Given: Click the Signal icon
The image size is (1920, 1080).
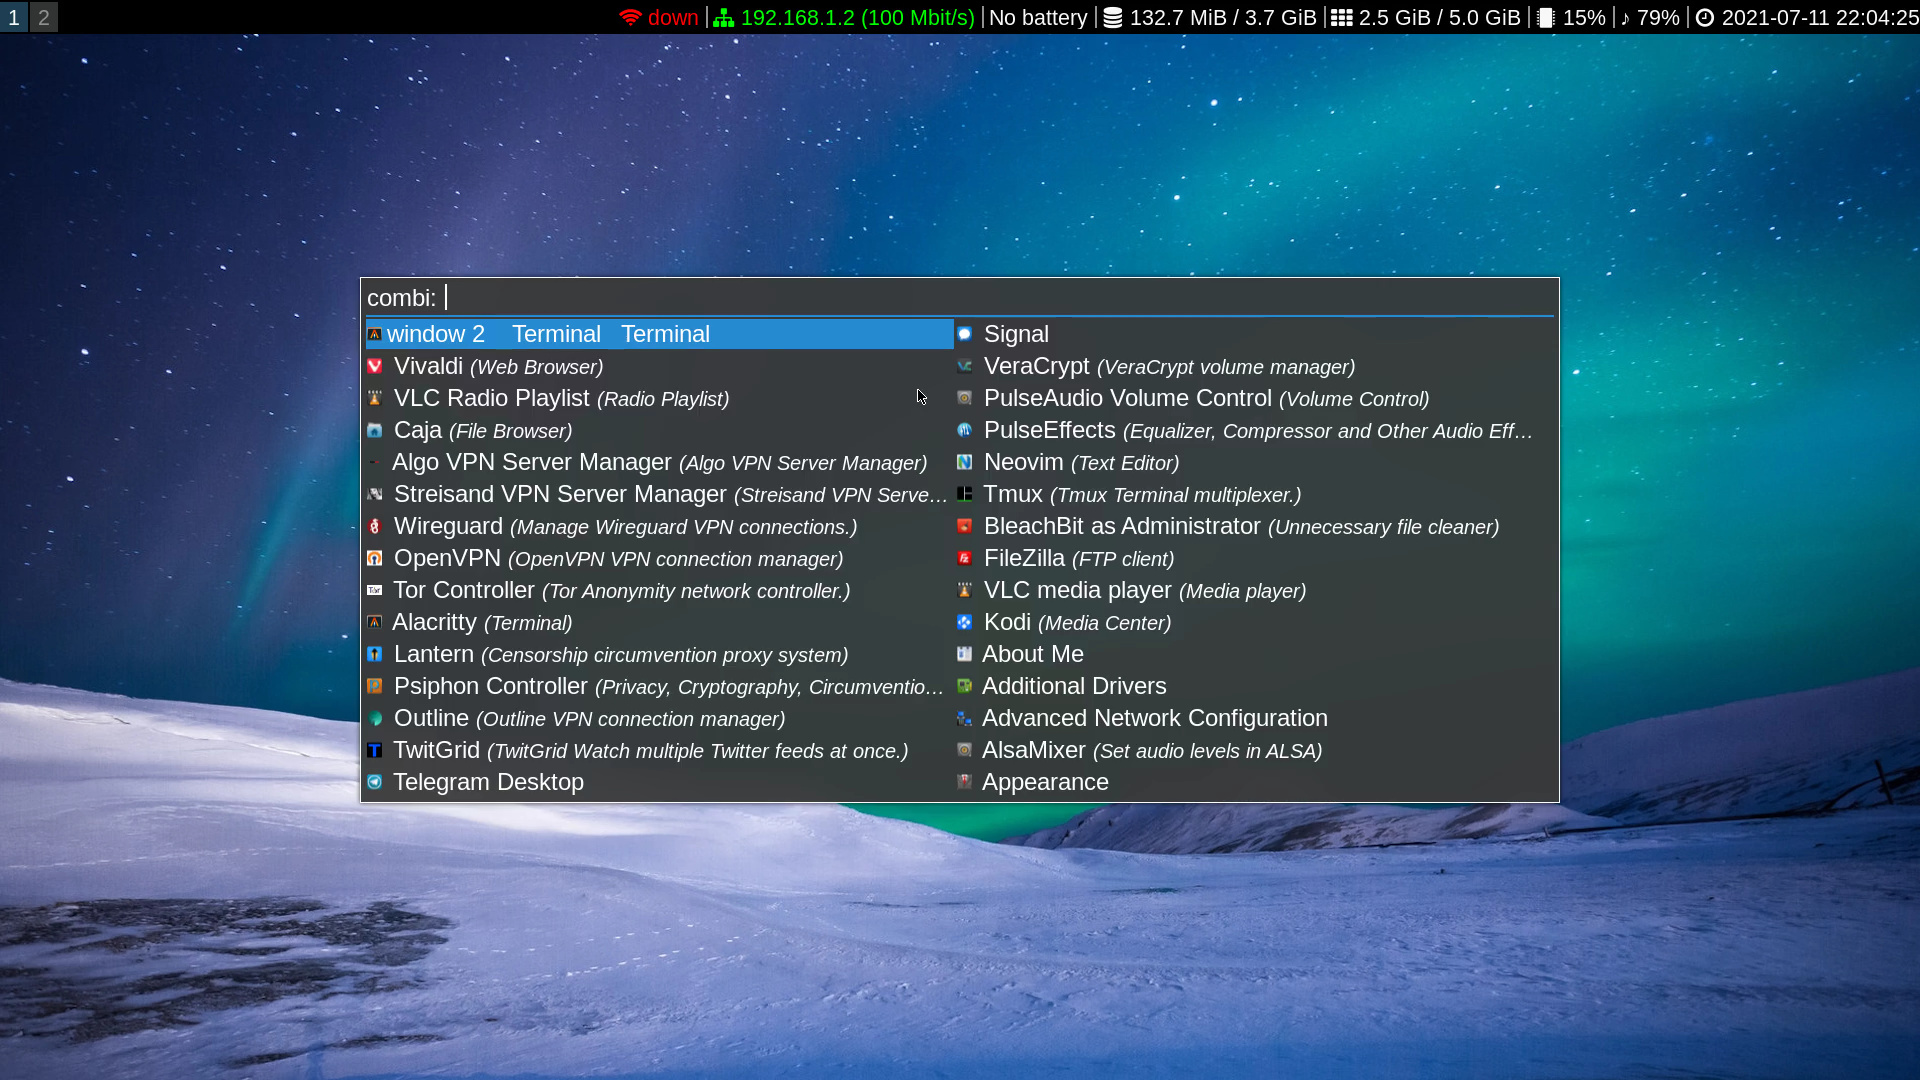Looking at the screenshot, I should point(965,334).
